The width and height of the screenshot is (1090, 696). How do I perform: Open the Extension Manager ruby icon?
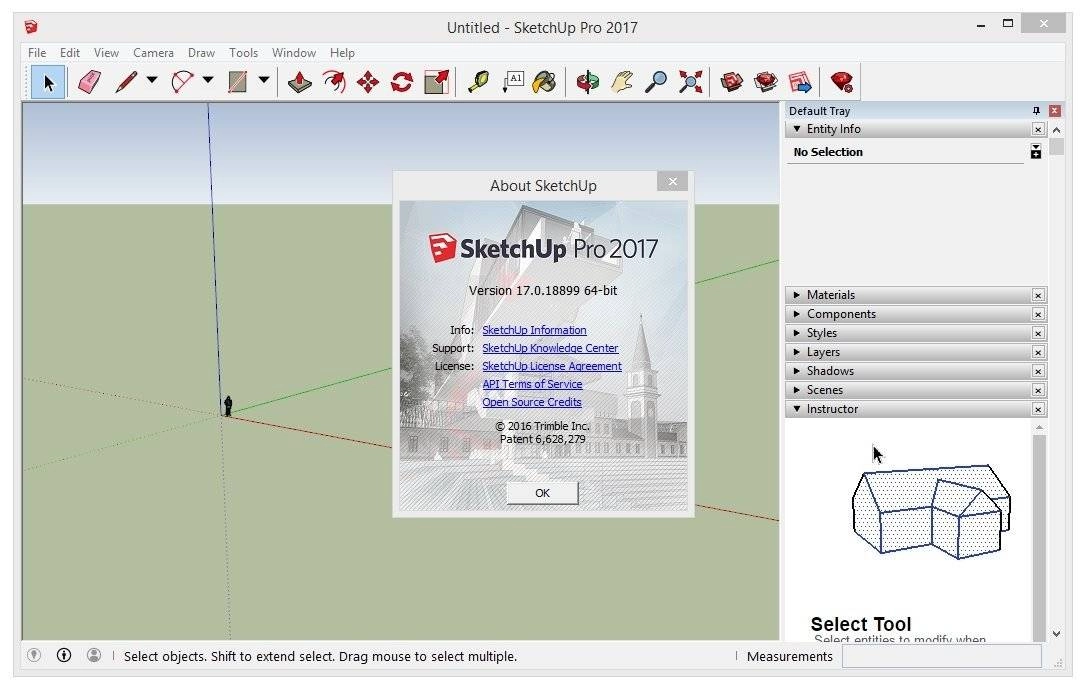[842, 83]
